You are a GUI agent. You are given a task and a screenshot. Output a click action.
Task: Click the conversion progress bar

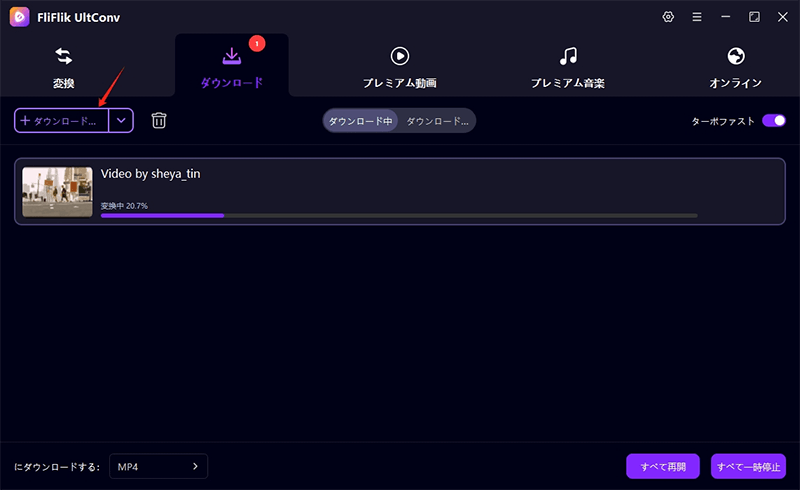tap(399, 215)
